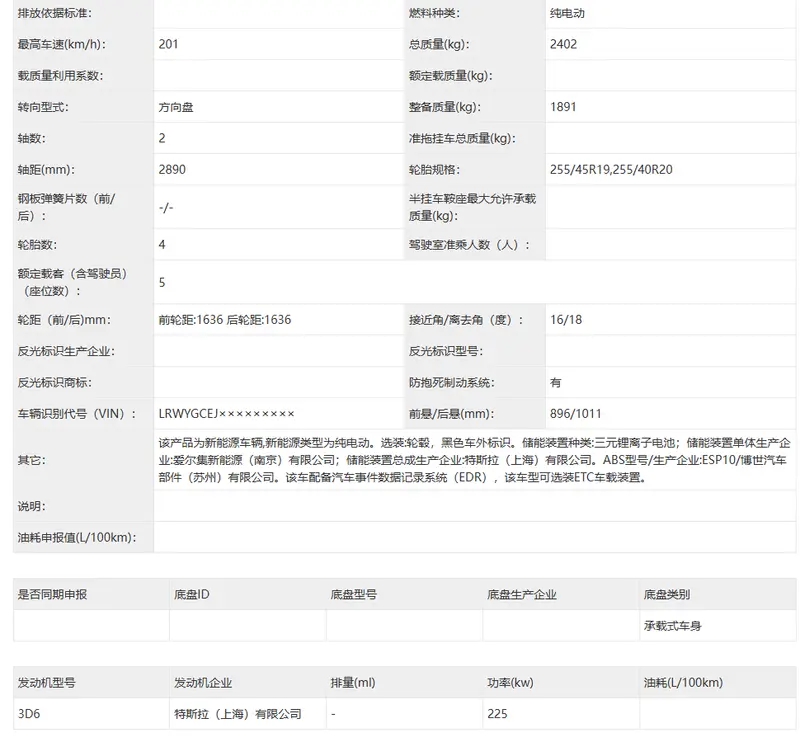
Task: Click the fuel type value 纯电动
Action: 567,14
